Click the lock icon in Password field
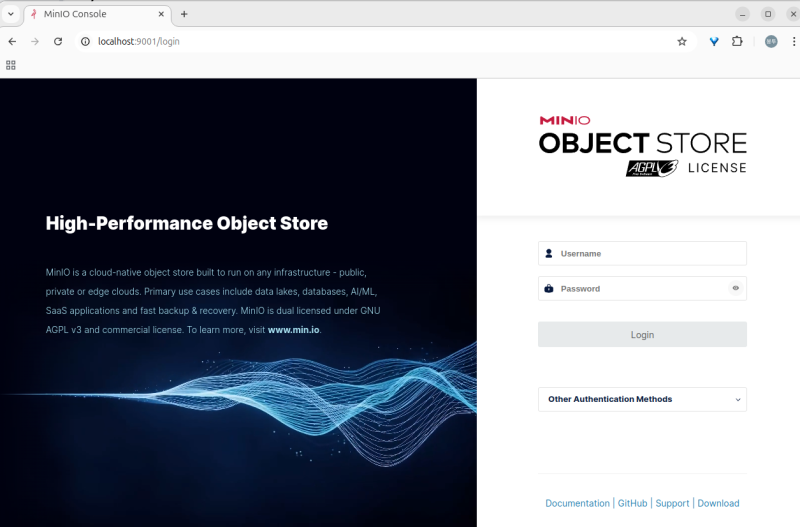The height and width of the screenshot is (527, 800). coord(549,289)
